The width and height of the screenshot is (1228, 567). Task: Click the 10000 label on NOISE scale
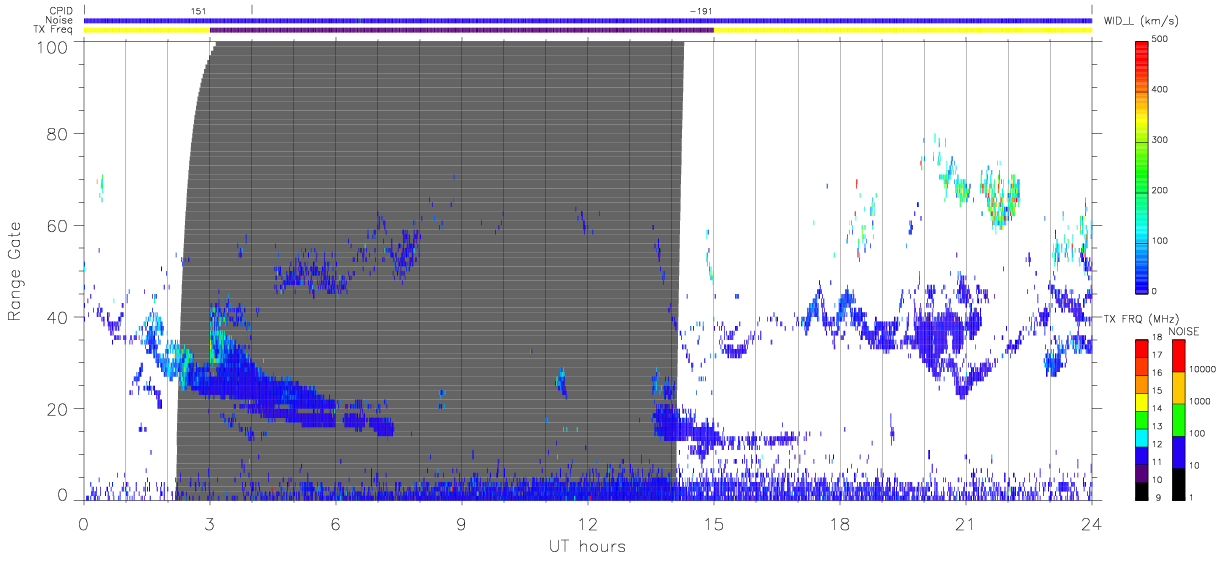(x=1201, y=369)
